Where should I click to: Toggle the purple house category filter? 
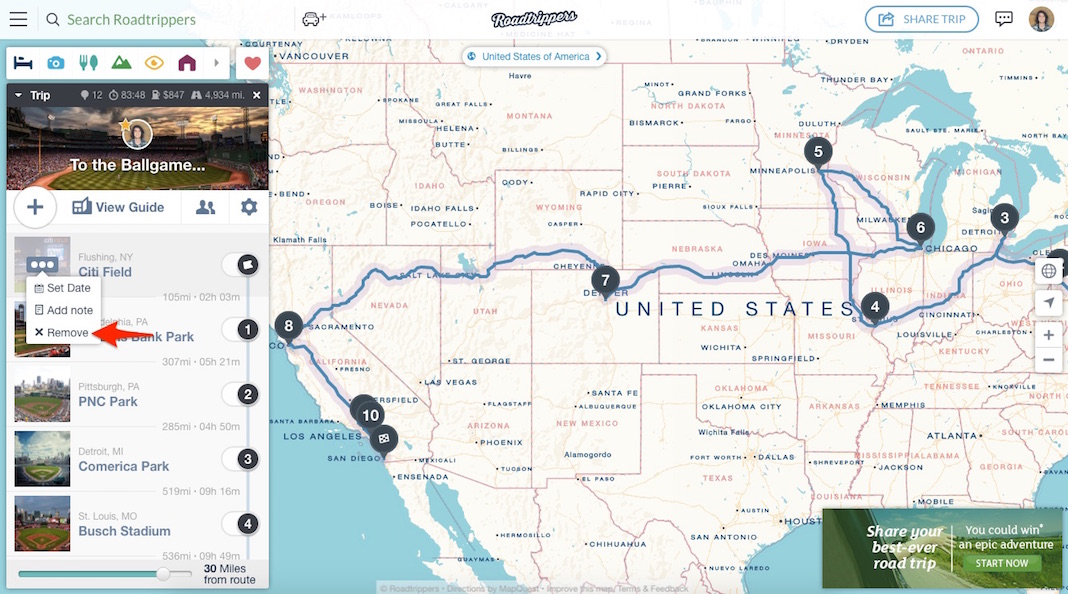187,63
